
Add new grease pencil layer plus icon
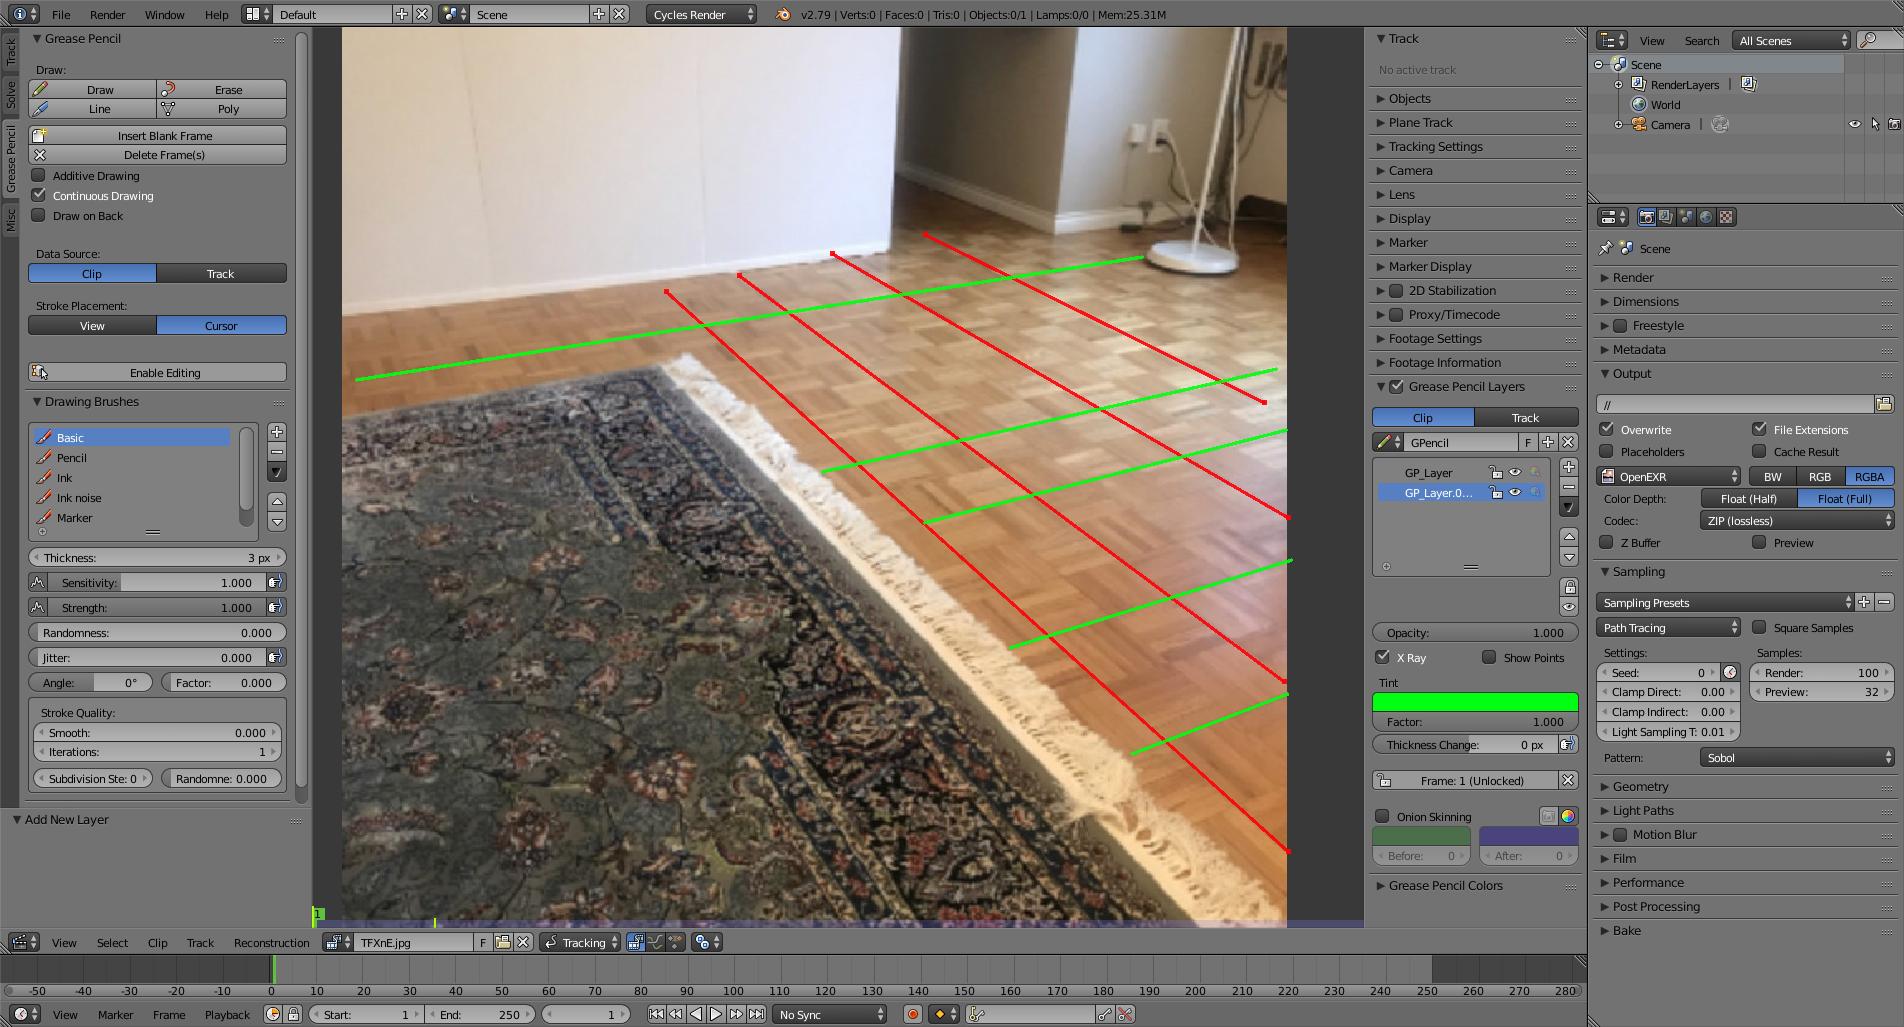click(x=1569, y=467)
